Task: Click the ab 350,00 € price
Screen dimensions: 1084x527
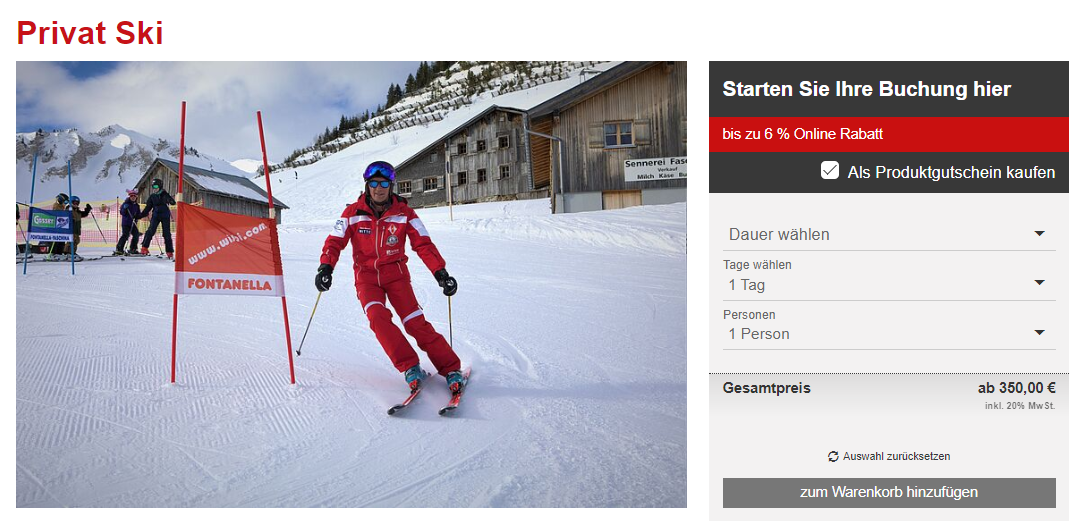Action: [x=1016, y=388]
